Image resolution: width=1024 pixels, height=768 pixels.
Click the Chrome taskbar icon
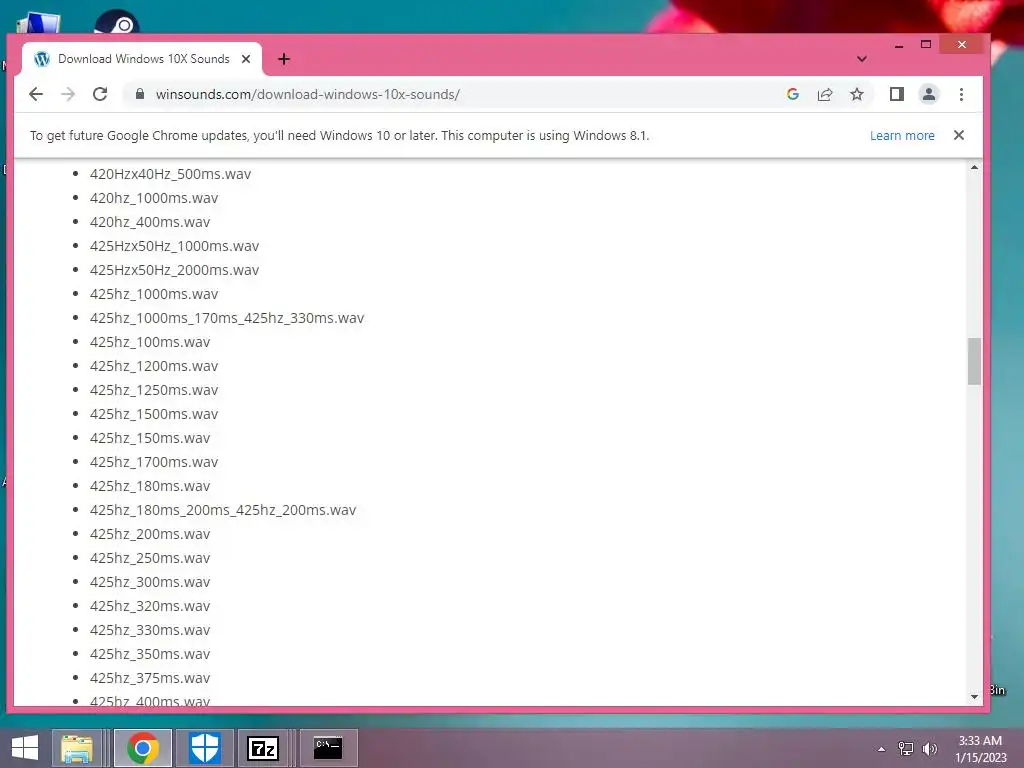[x=143, y=748]
